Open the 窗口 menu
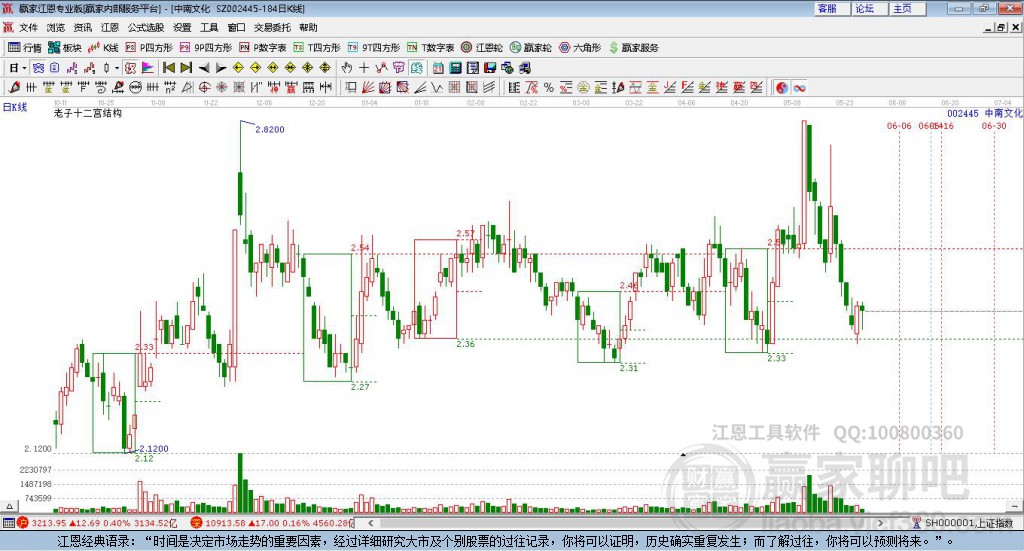 (x=236, y=27)
